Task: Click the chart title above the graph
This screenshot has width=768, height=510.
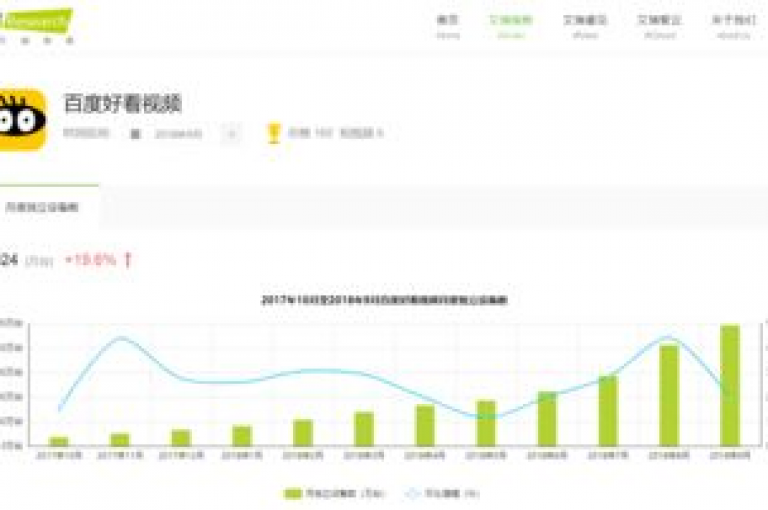Action: pos(384,300)
